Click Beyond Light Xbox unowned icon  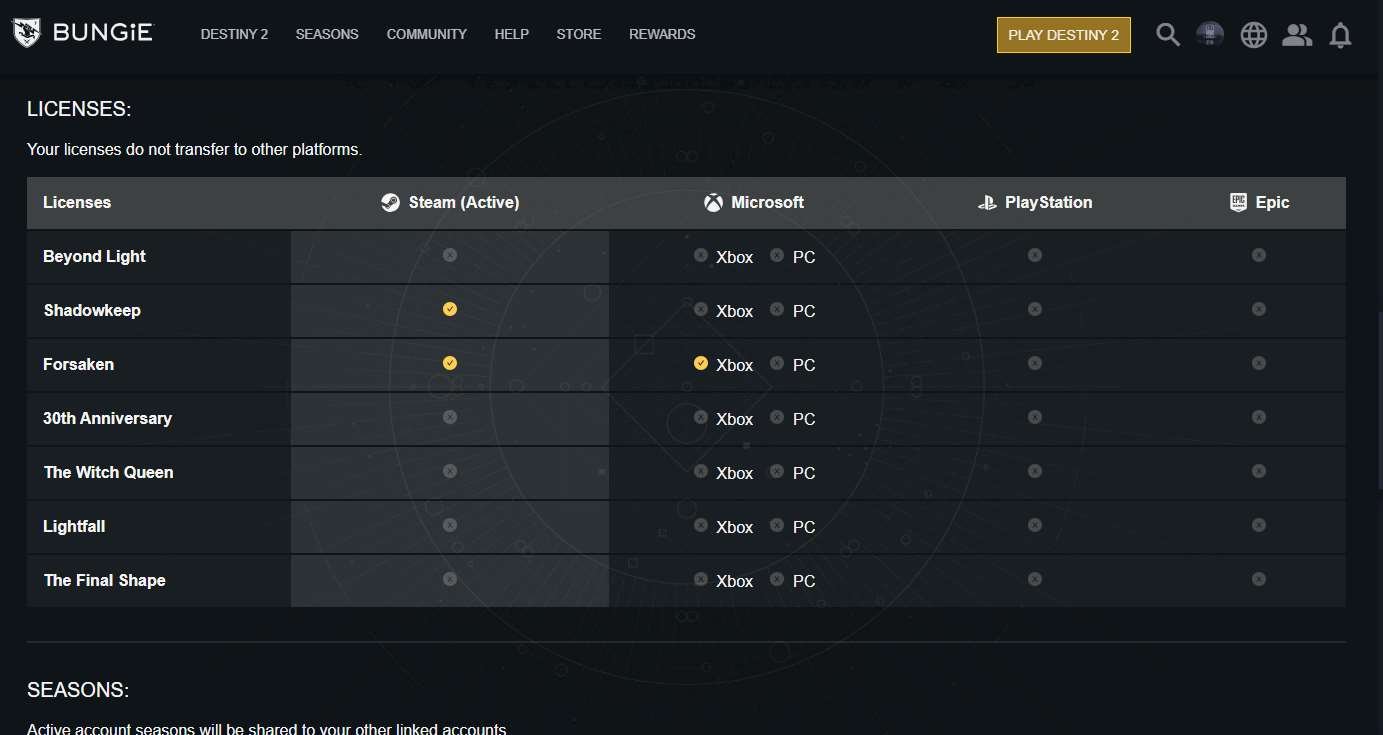701,255
